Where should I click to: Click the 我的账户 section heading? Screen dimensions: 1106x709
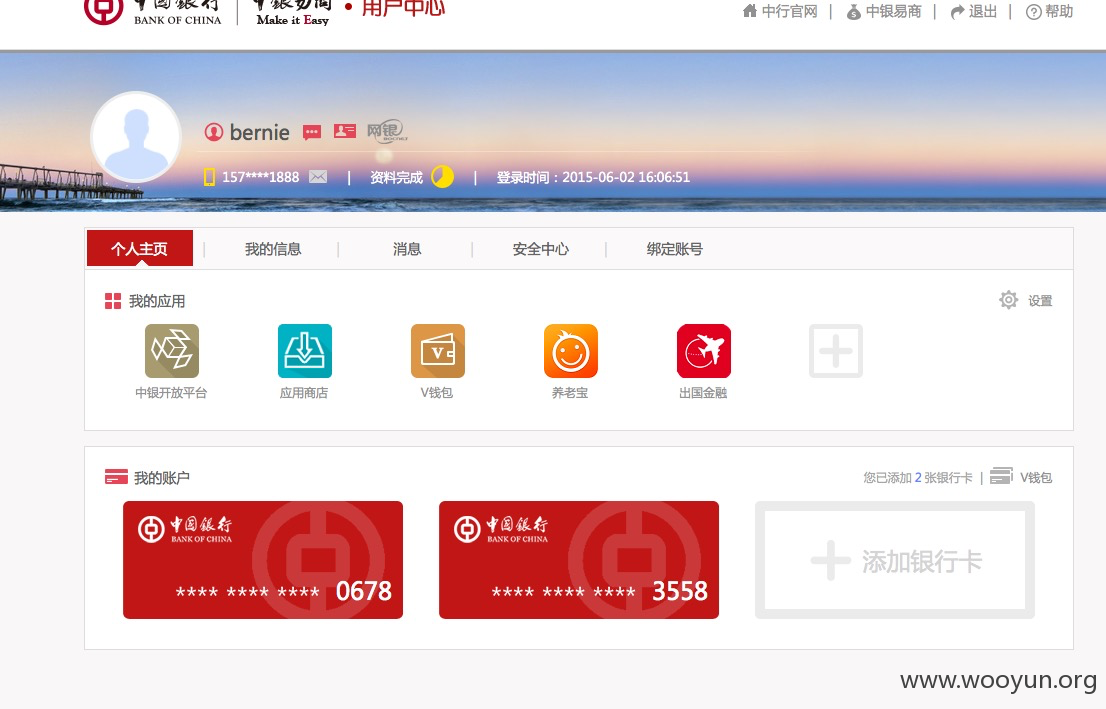click(x=162, y=478)
